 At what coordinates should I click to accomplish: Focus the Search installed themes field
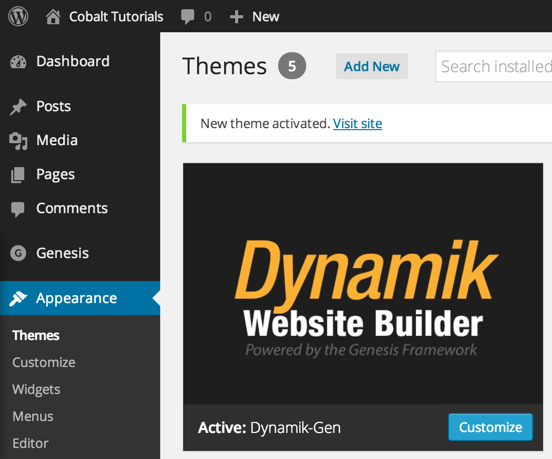click(x=494, y=66)
